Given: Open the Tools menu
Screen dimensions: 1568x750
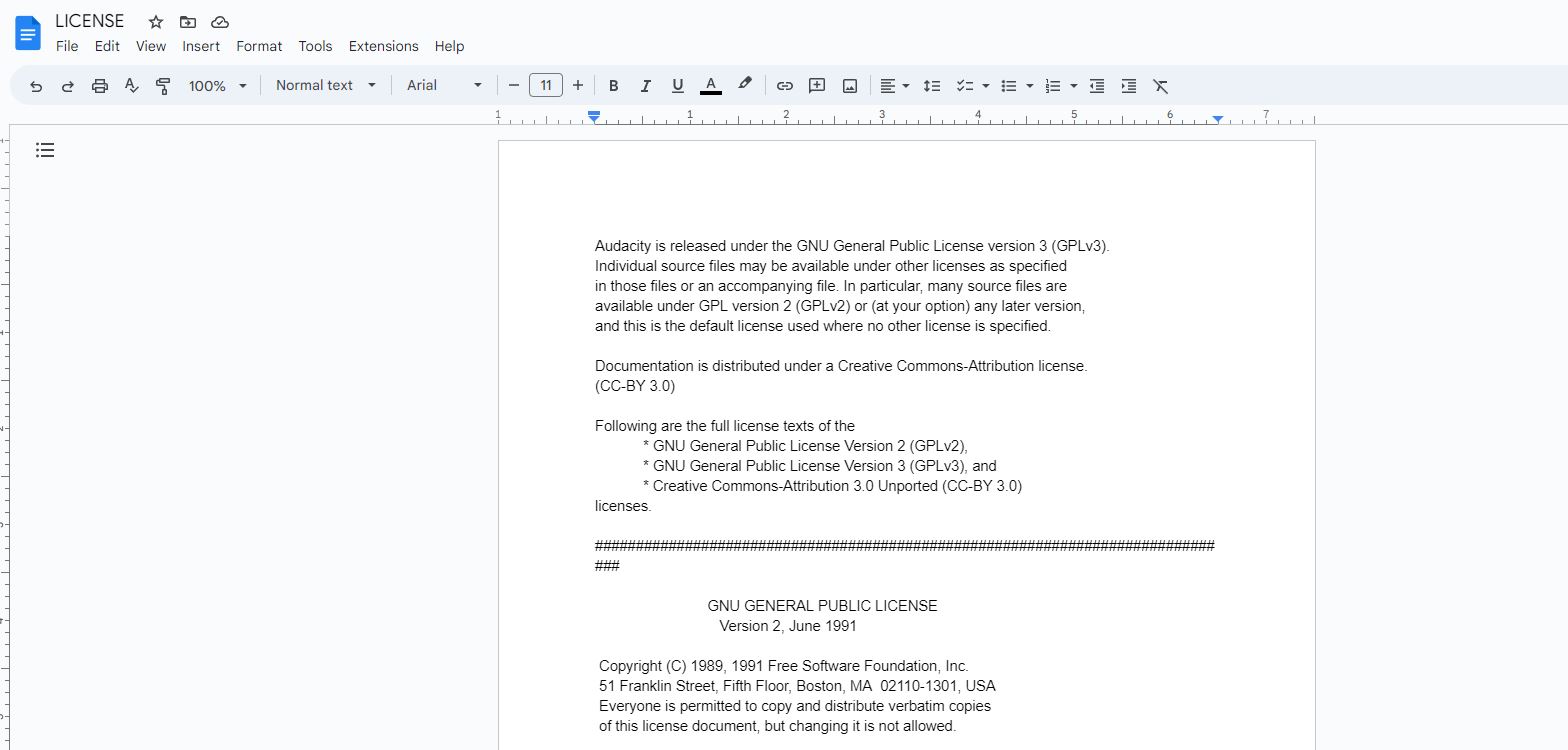Looking at the screenshot, I should (x=315, y=46).
